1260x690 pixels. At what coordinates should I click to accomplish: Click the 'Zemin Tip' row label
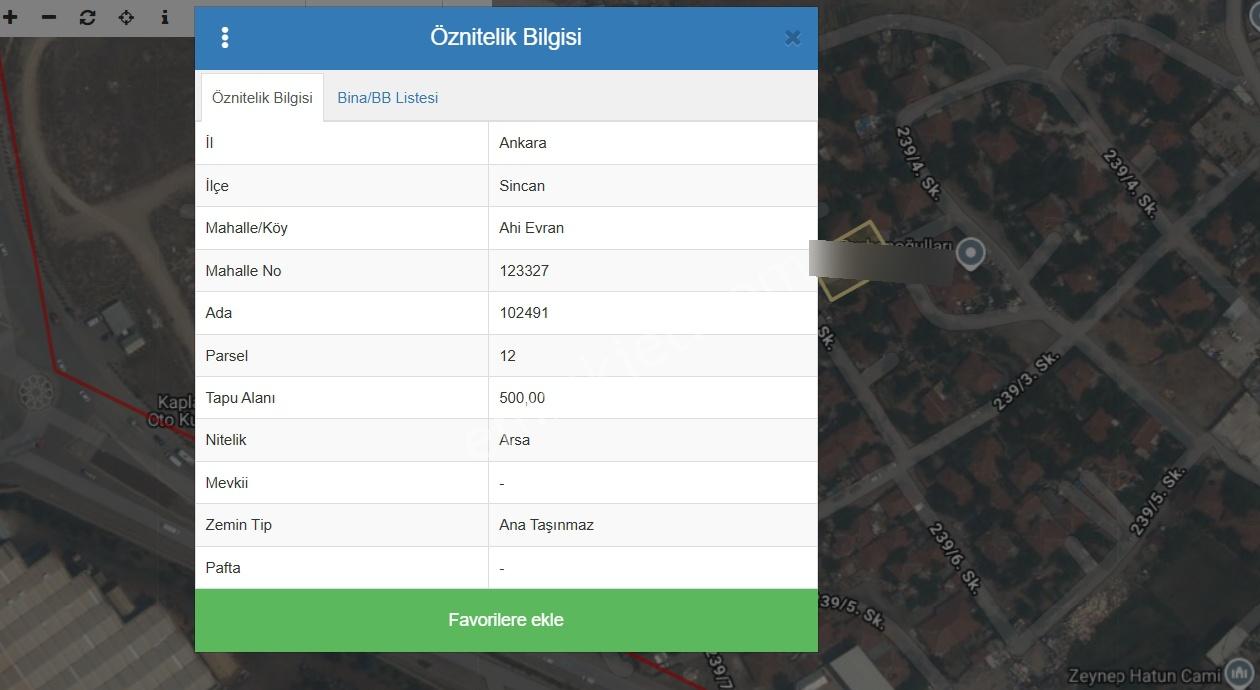(x=238, y=525)
